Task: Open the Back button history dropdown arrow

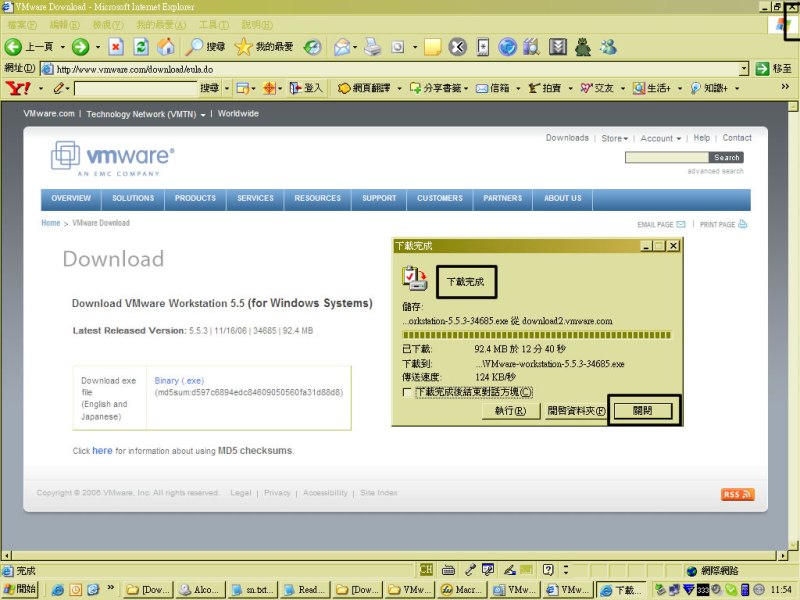Action: pos(63,47)
